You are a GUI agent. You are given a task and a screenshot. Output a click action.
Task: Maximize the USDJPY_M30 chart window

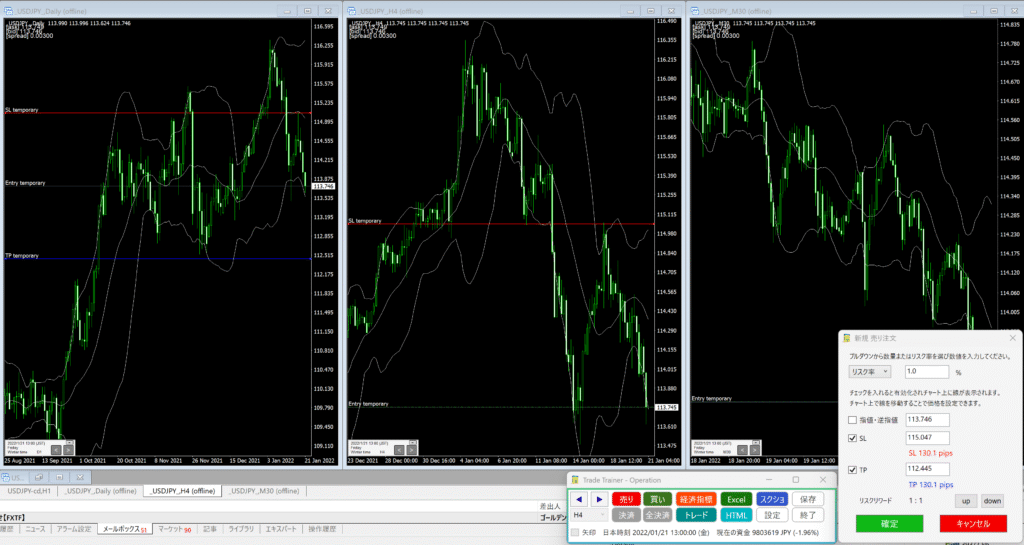coord(994,11)
